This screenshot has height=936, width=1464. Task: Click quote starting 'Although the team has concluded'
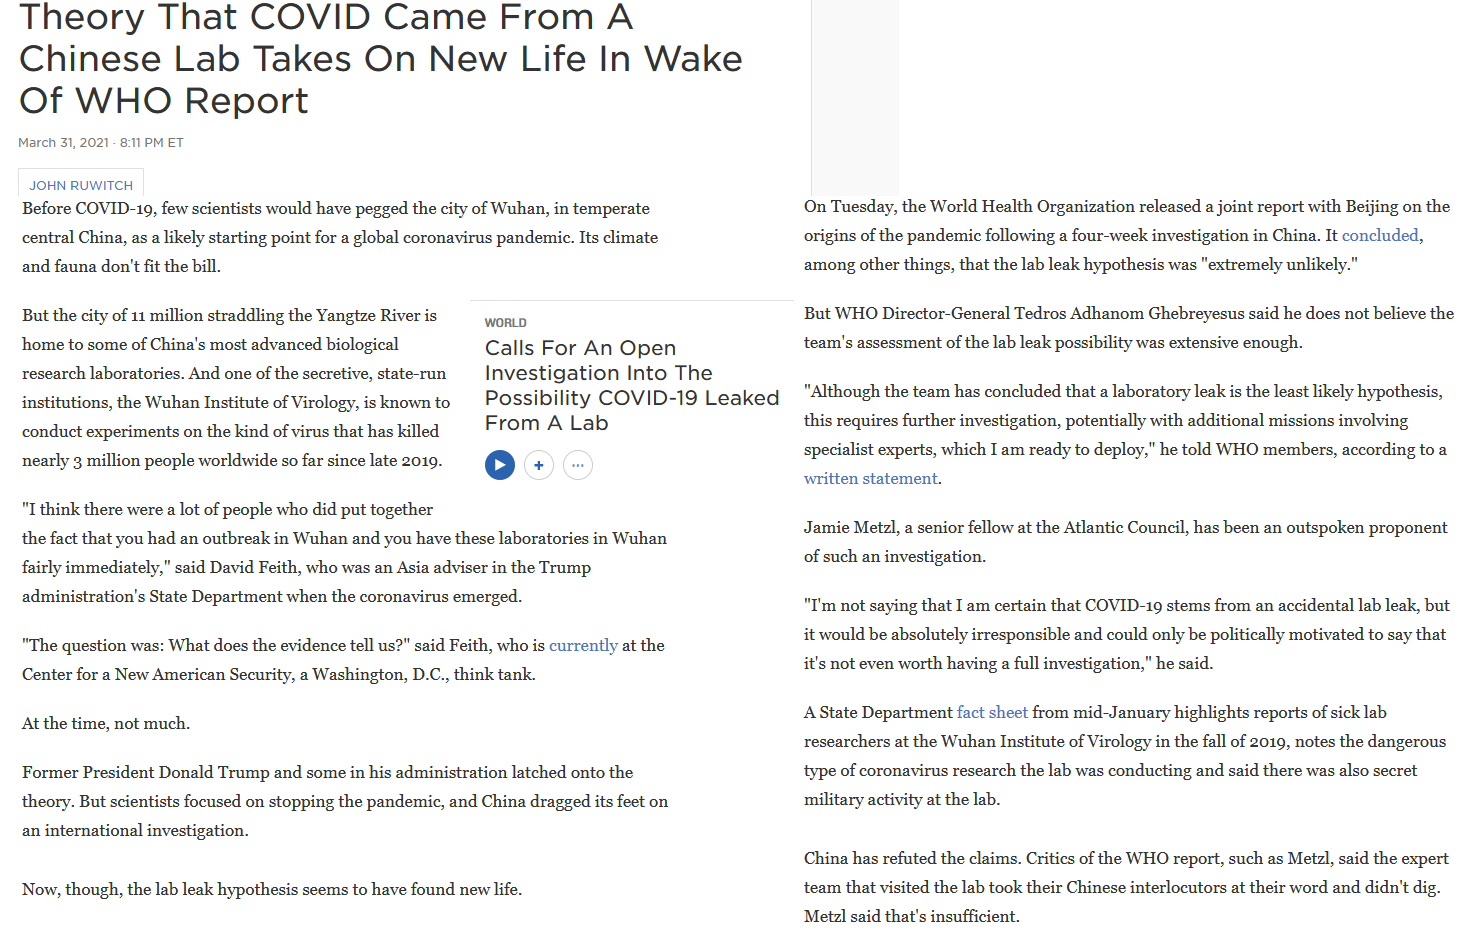1125,434
